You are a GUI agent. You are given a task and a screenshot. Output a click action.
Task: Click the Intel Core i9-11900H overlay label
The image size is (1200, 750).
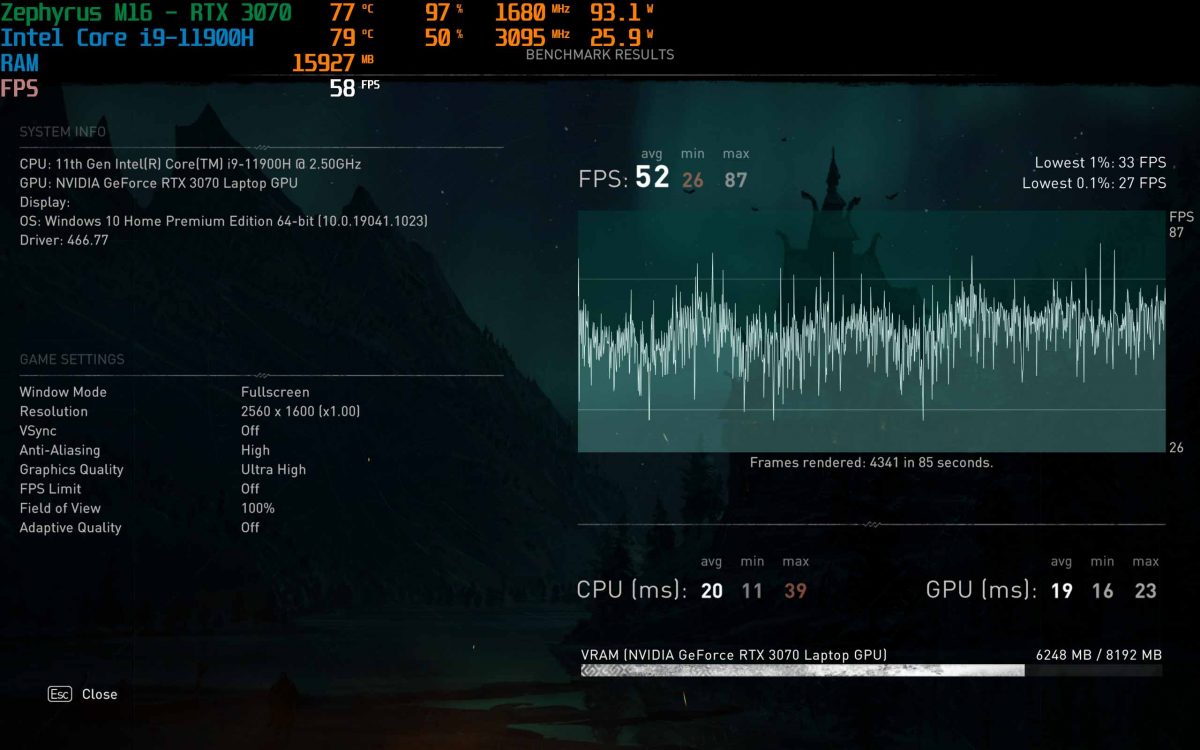pos(127,38)
